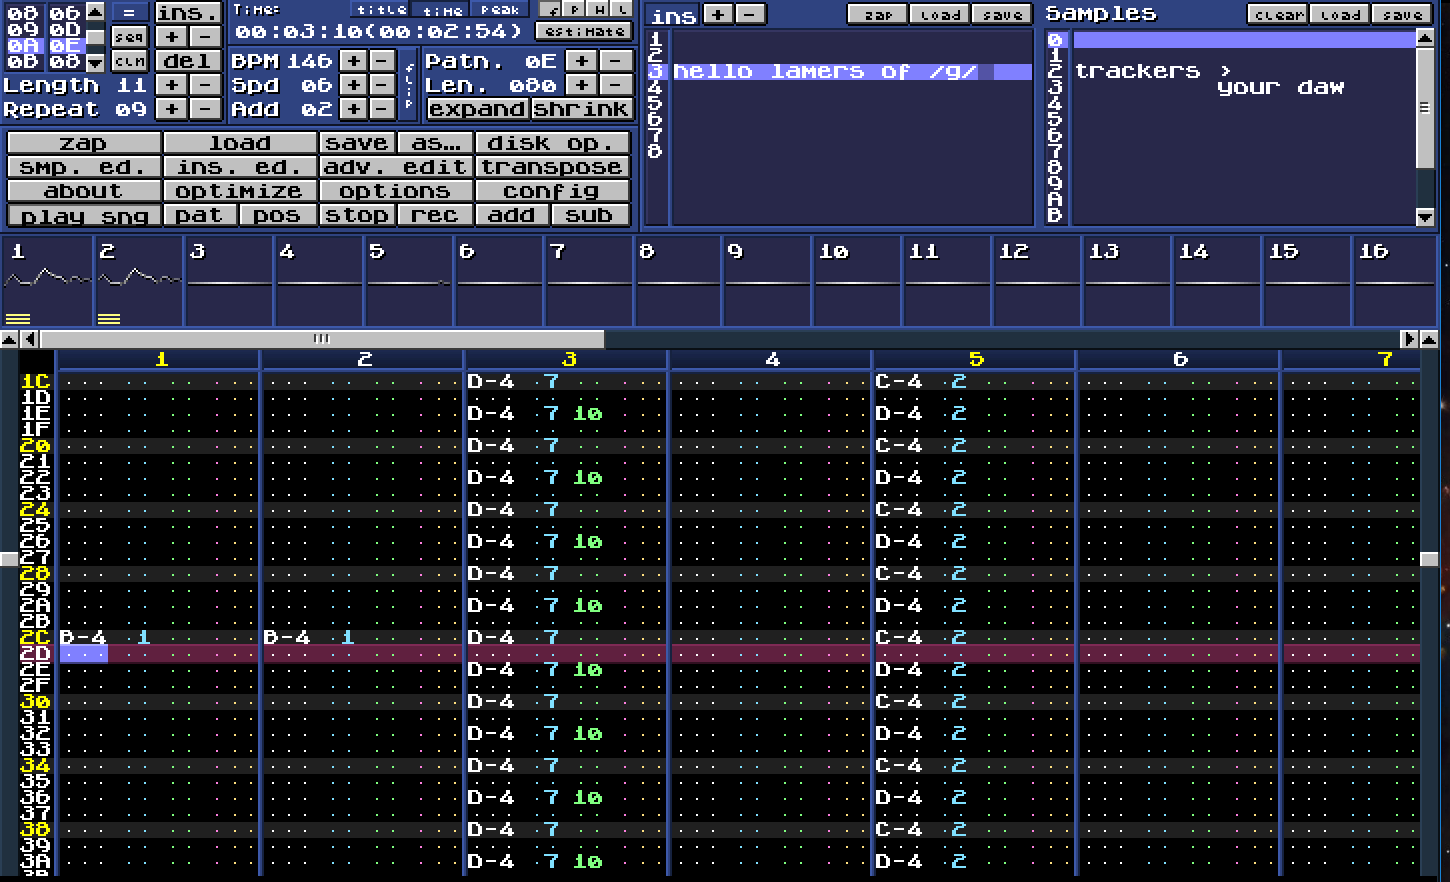Click the main load song button
The width and height of the screenshot is (1450, 882).
pyautogui.click(x=240, y=143)
